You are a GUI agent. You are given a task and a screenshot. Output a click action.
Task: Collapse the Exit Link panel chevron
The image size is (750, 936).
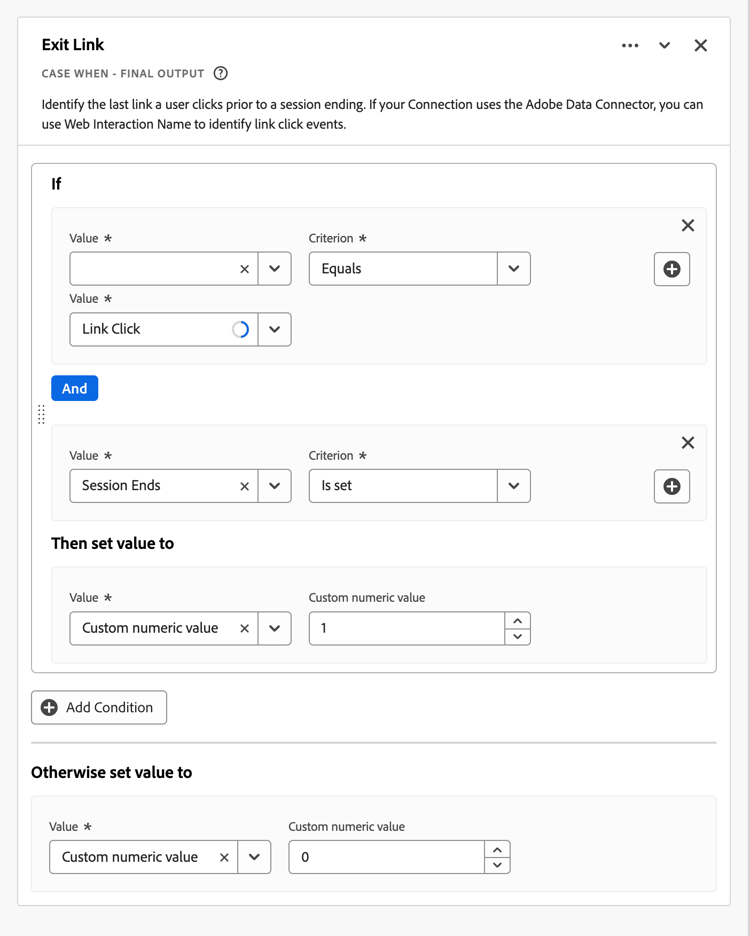pyautogui.click(x=664, y=45)
